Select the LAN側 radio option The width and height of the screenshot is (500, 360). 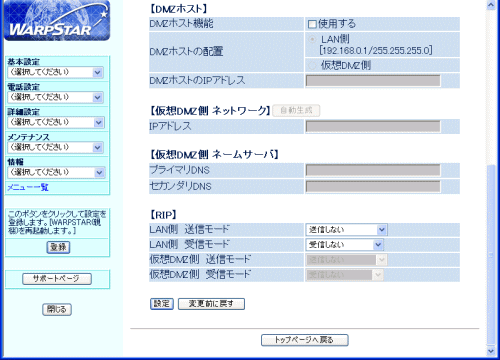pos(312,39)
